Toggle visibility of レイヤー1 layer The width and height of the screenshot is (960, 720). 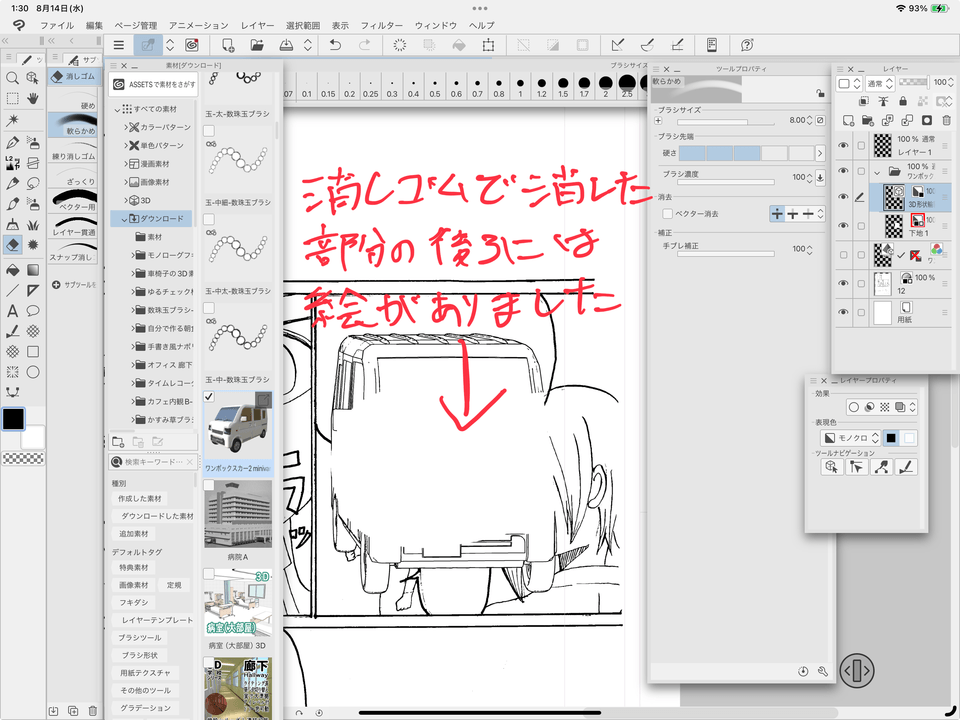(x=843, y=145)
